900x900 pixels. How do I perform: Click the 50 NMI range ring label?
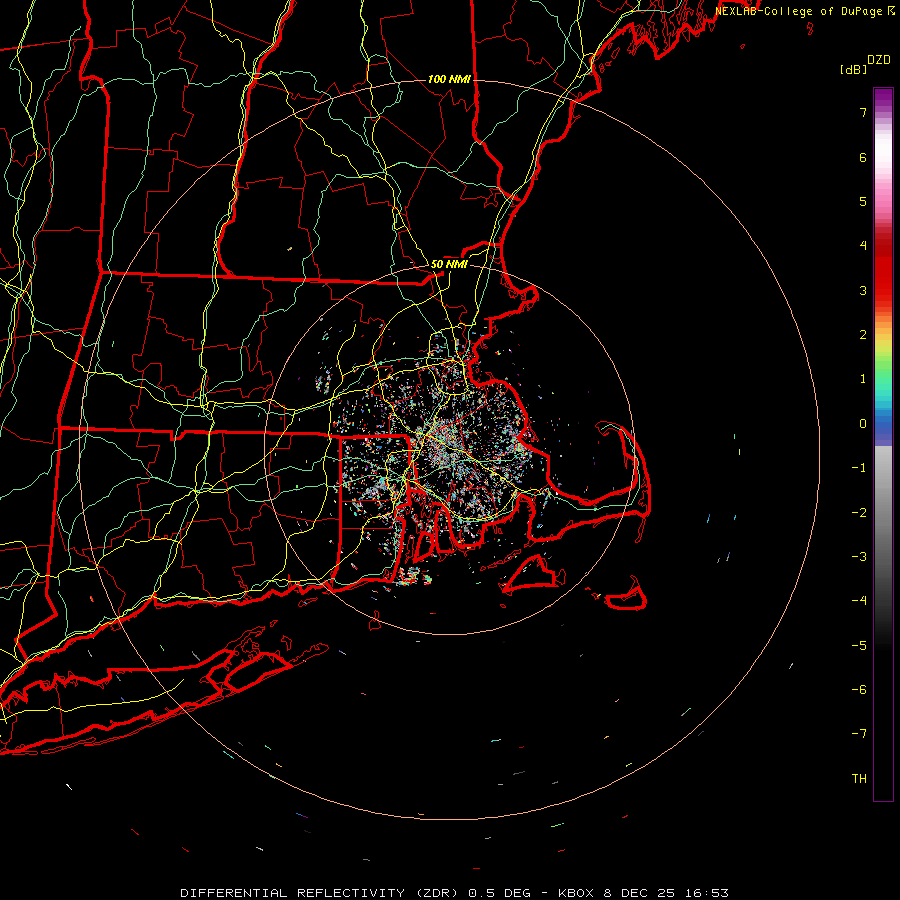click(x=449, y=264)
